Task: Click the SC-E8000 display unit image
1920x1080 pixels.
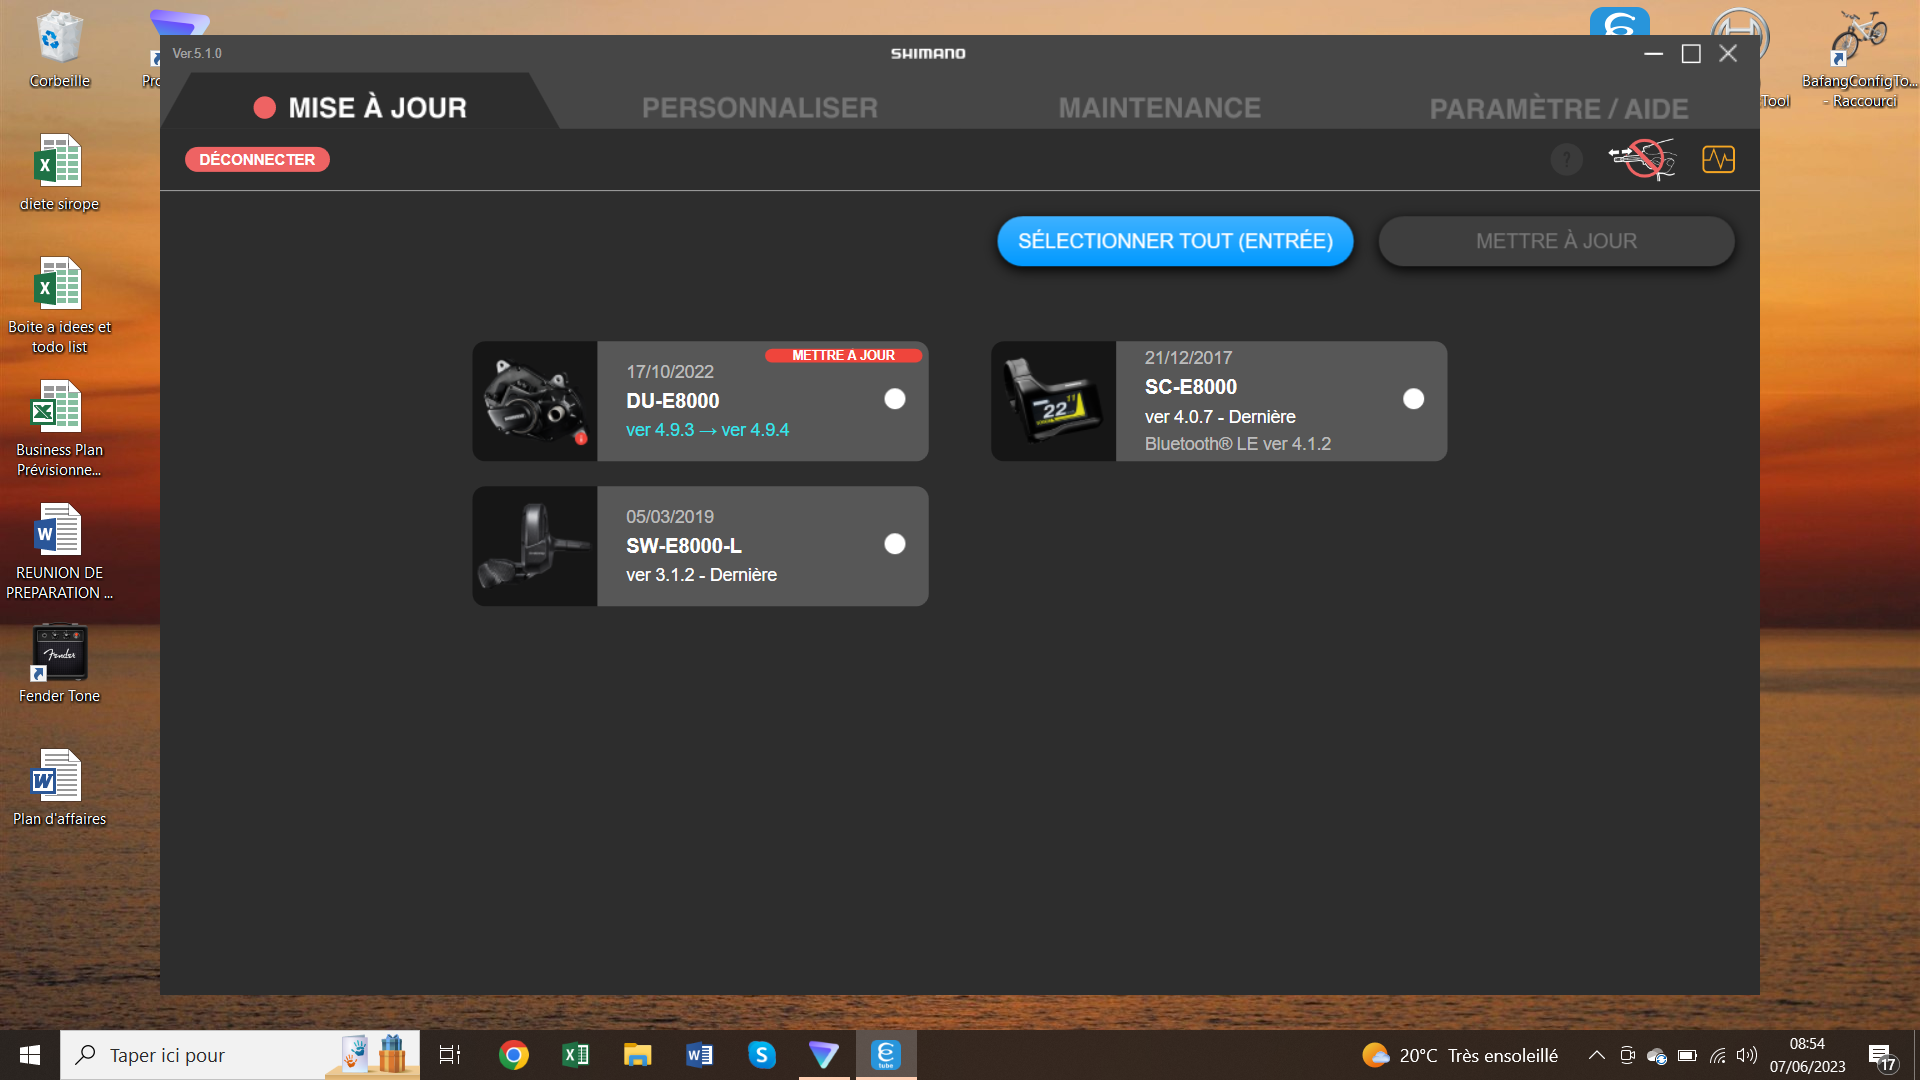Action: click(1053, 401)
